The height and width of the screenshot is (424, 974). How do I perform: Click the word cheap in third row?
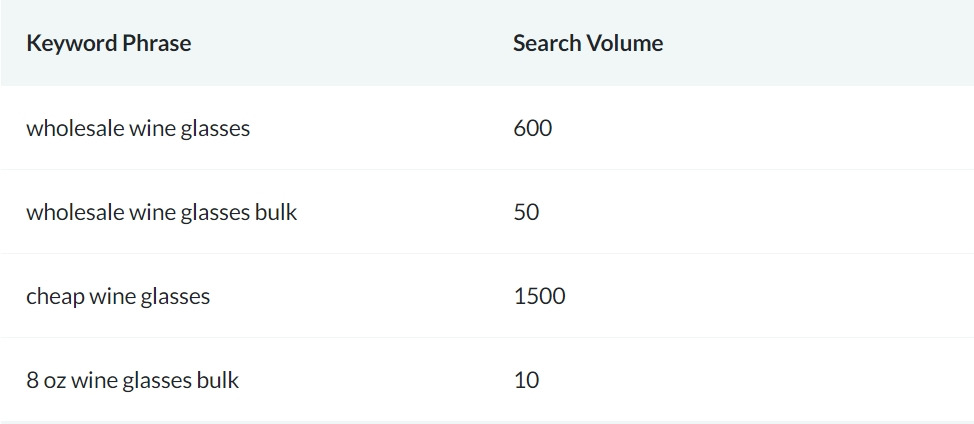tap(55, 297)
